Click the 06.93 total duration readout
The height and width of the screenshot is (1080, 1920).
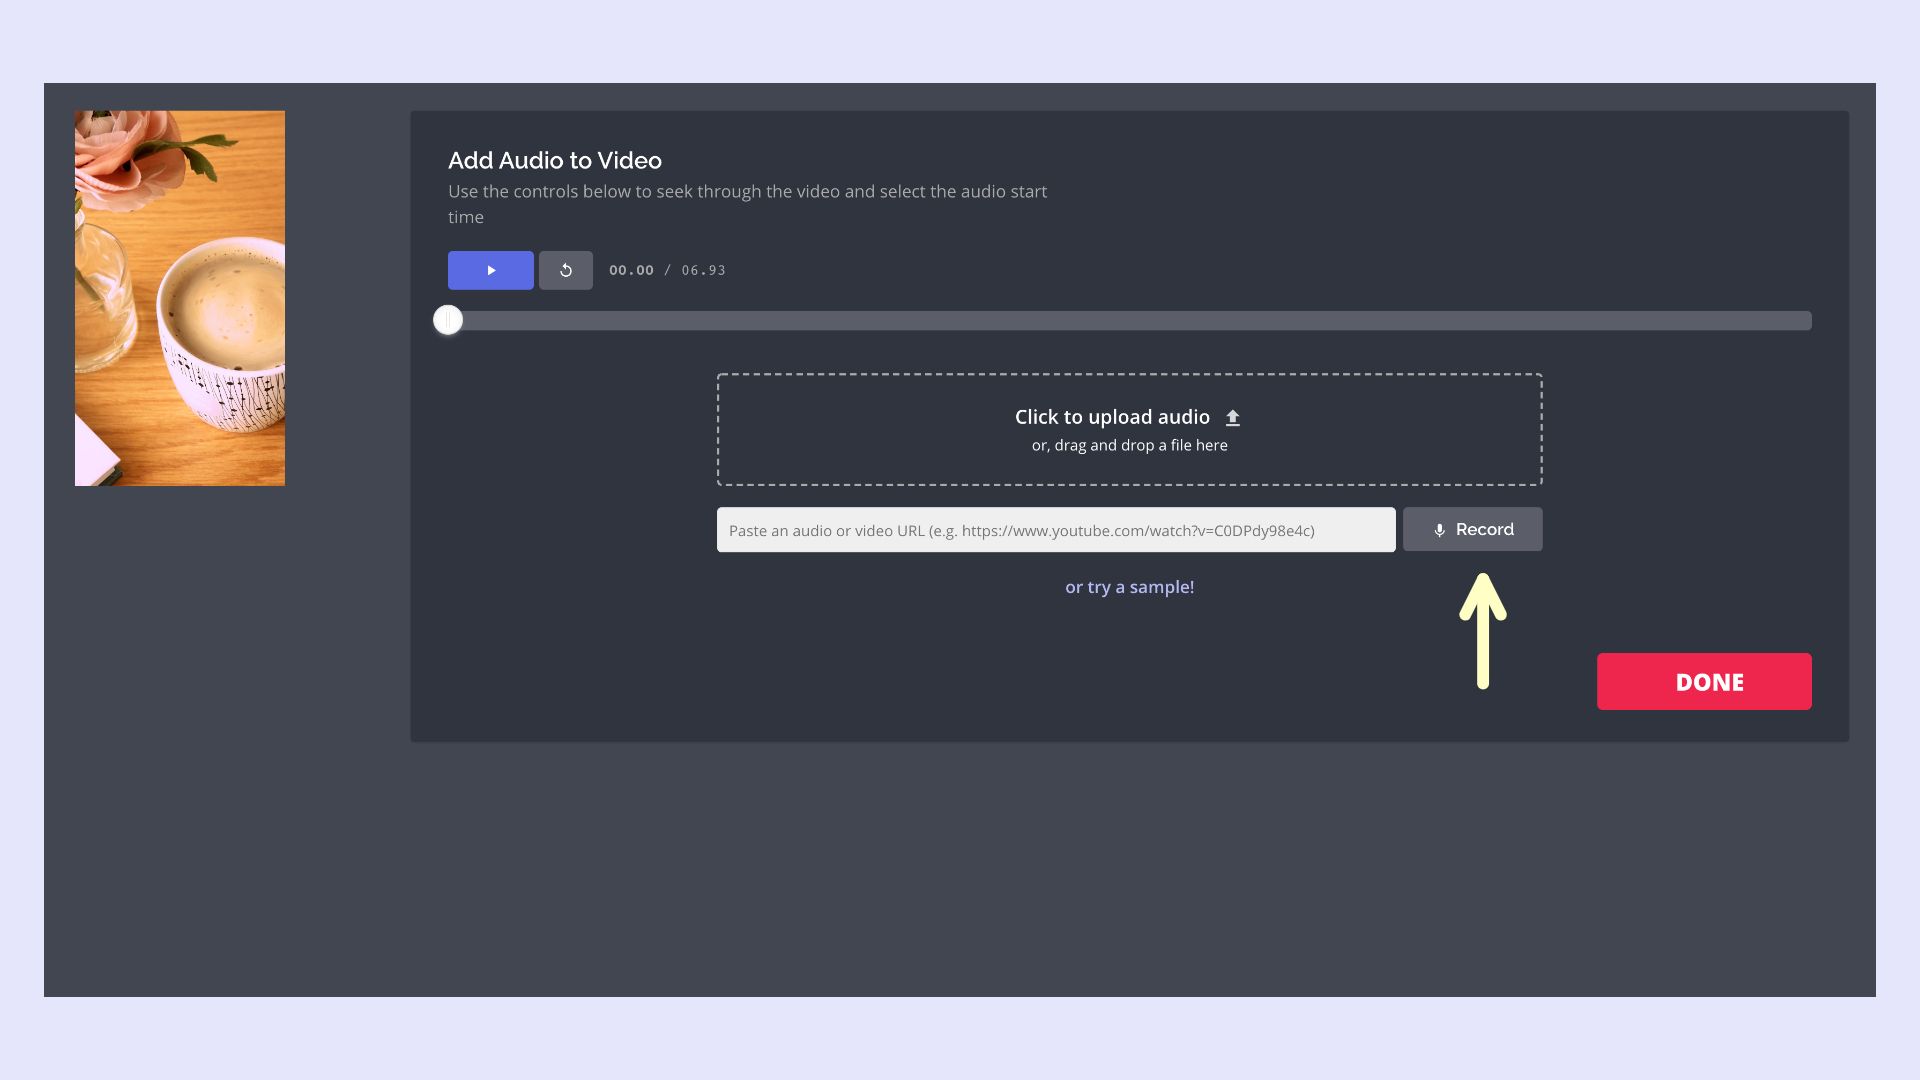pos(703,270)
